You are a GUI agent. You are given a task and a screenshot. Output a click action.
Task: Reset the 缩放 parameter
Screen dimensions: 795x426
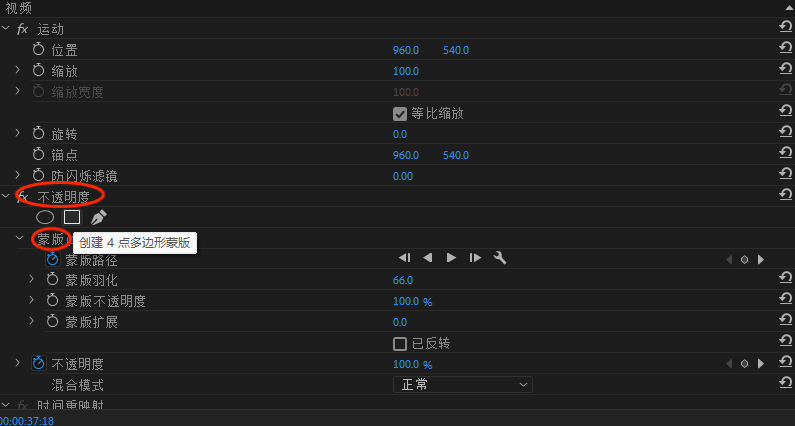[785, 68]
